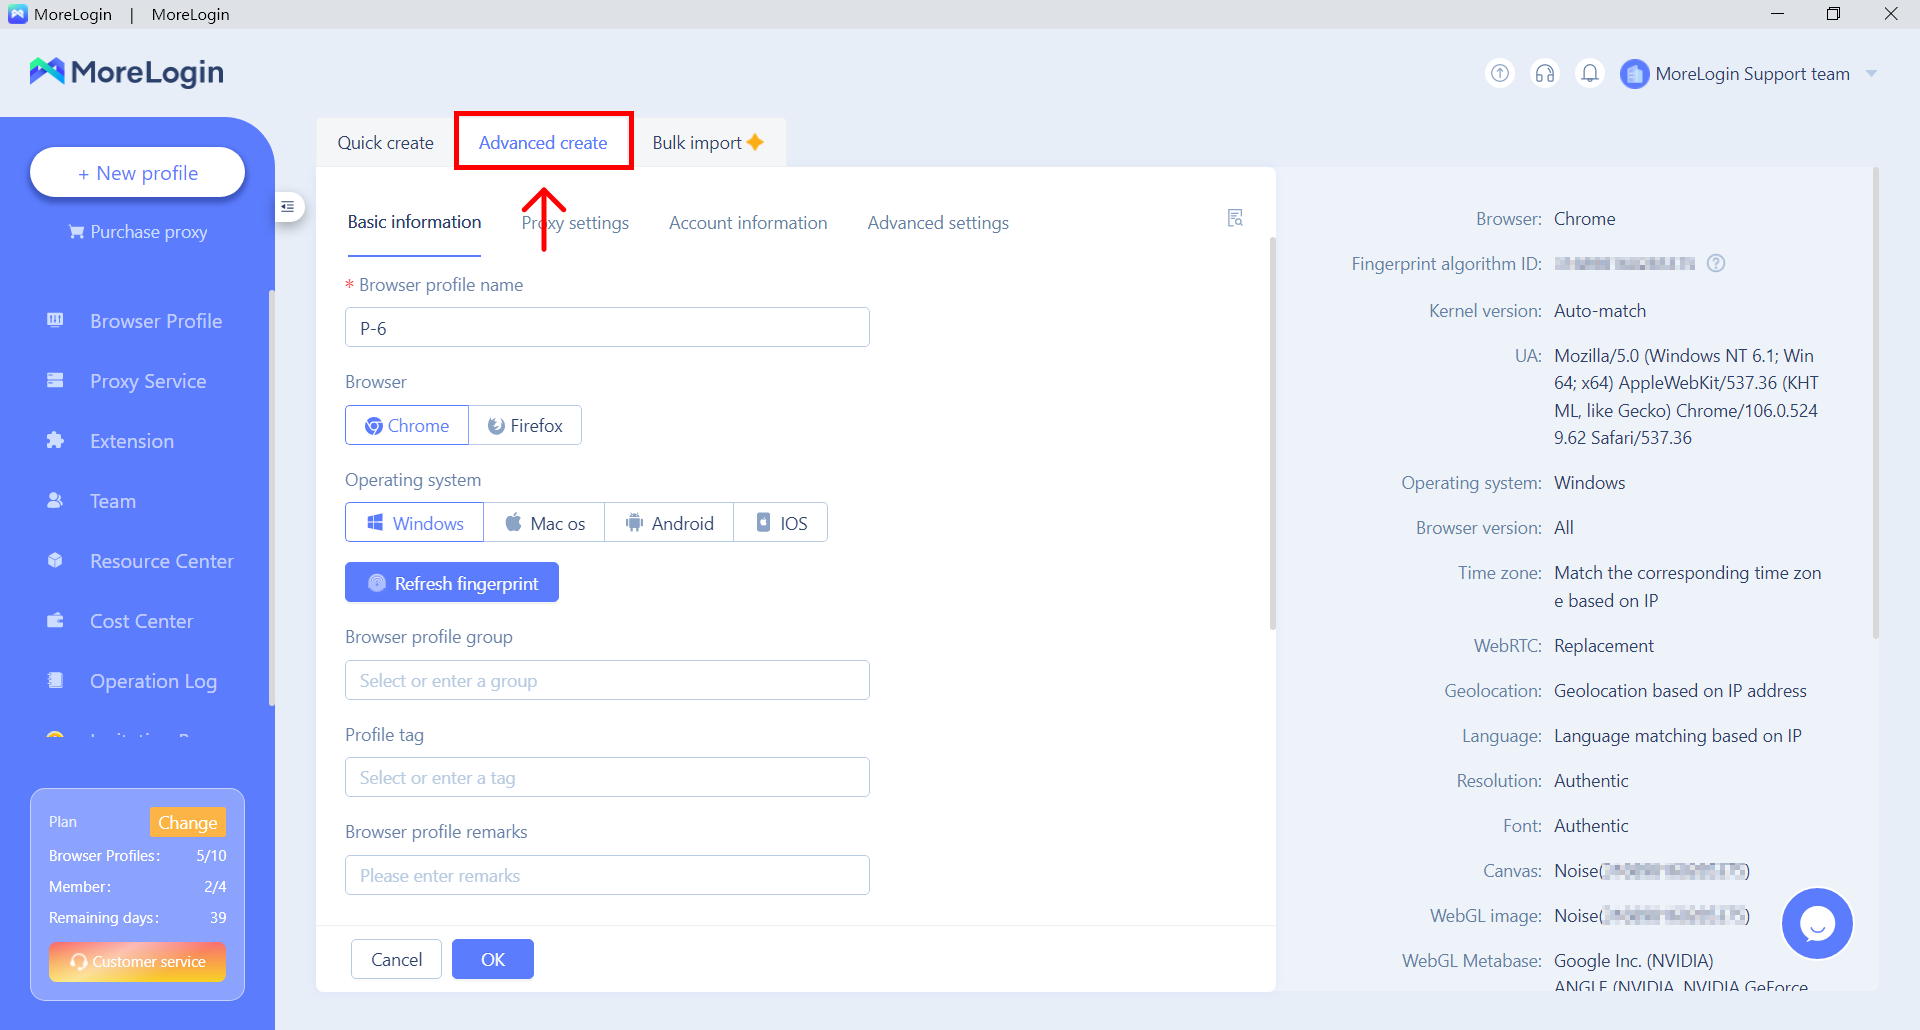The image size is (1920, 1030).
Task: Choose IOS operating system
Action: click(x=781, y=523)
